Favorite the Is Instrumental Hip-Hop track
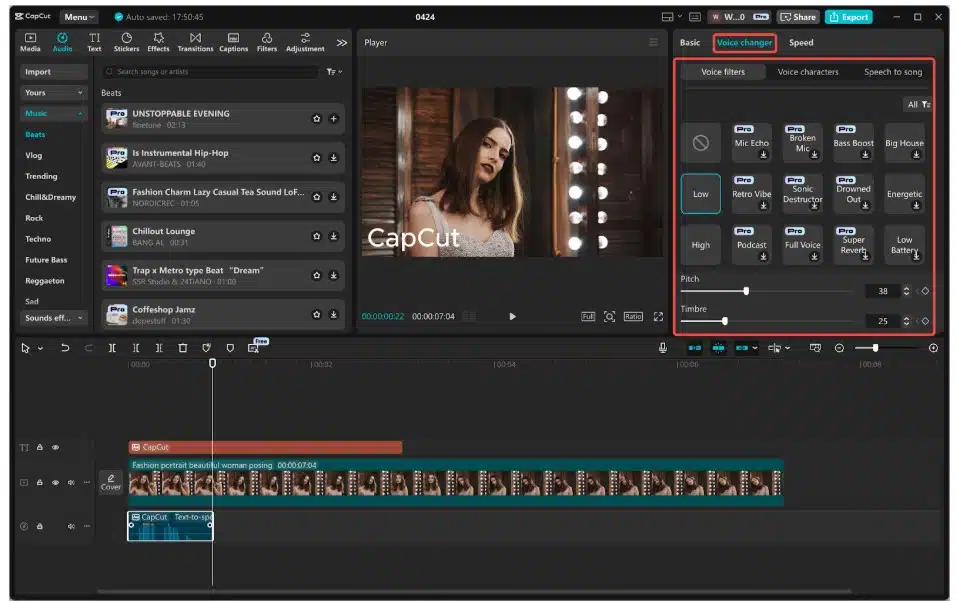This screenshot has height=602, width=957. coord(316,158)
